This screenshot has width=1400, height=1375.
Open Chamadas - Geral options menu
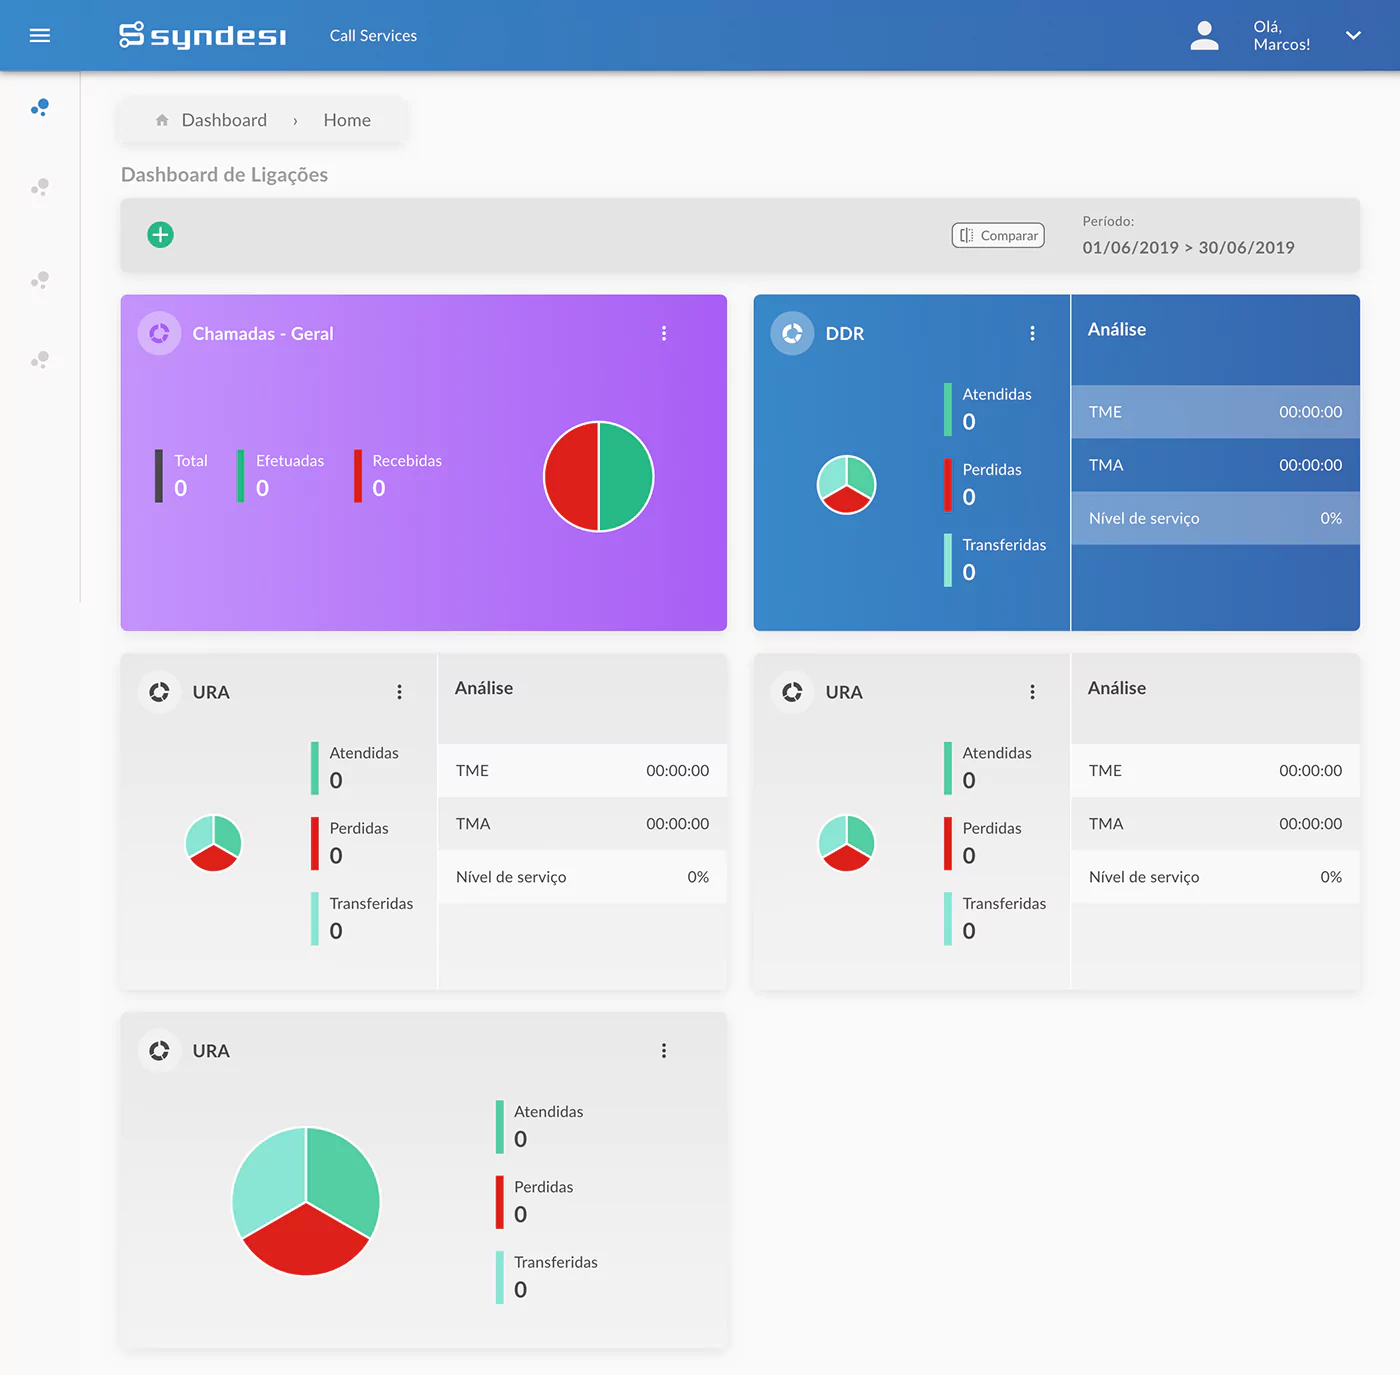[664, 334]
